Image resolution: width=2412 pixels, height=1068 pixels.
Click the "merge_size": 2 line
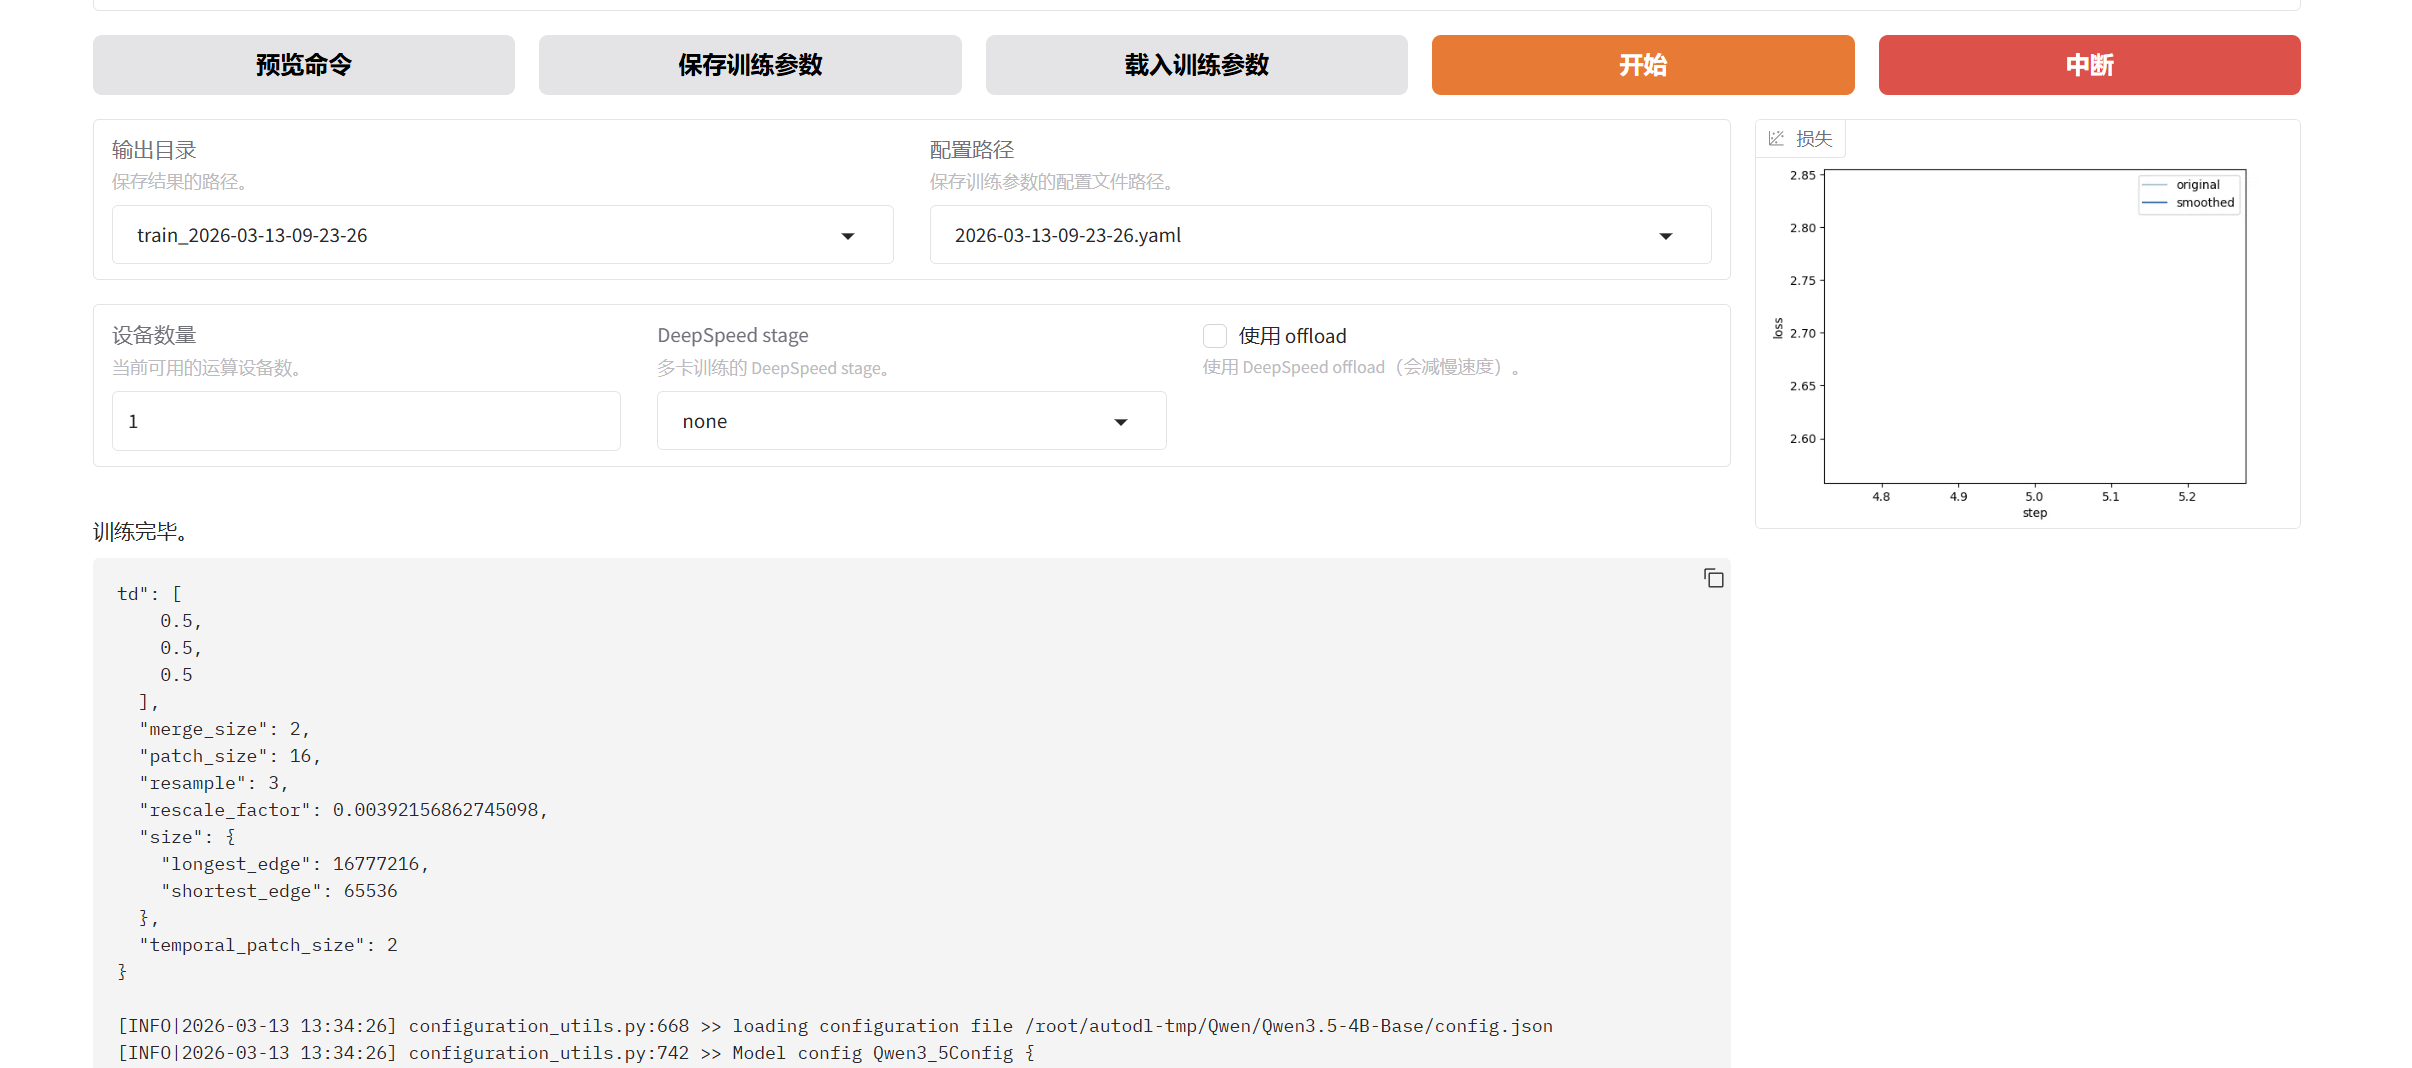(x=225, y=729)
